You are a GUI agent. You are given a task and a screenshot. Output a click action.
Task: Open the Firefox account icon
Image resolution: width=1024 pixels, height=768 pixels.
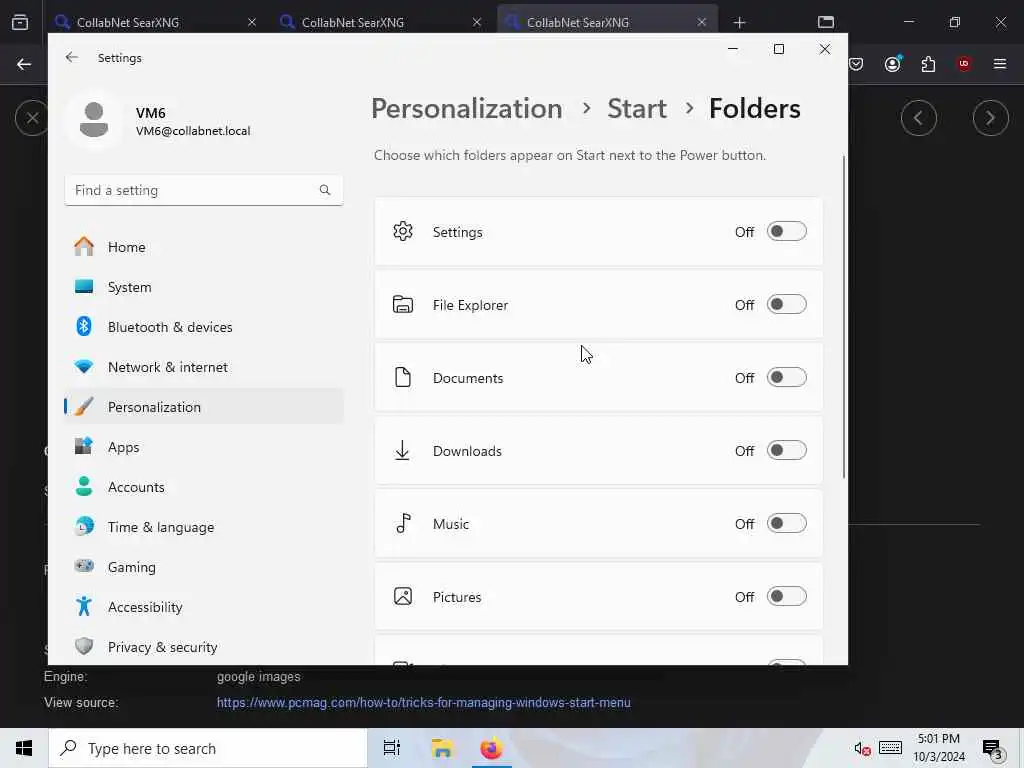892,64
